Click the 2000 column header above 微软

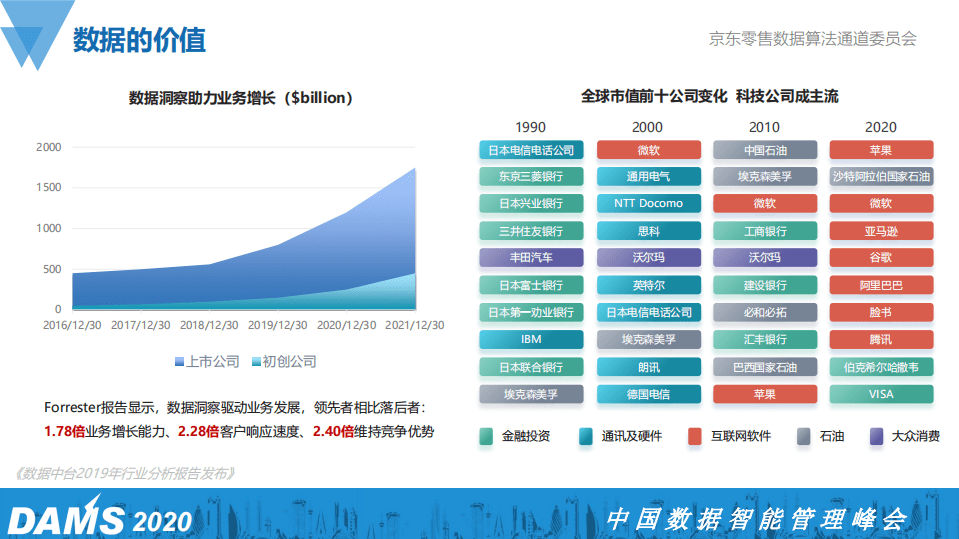(647, 127)
